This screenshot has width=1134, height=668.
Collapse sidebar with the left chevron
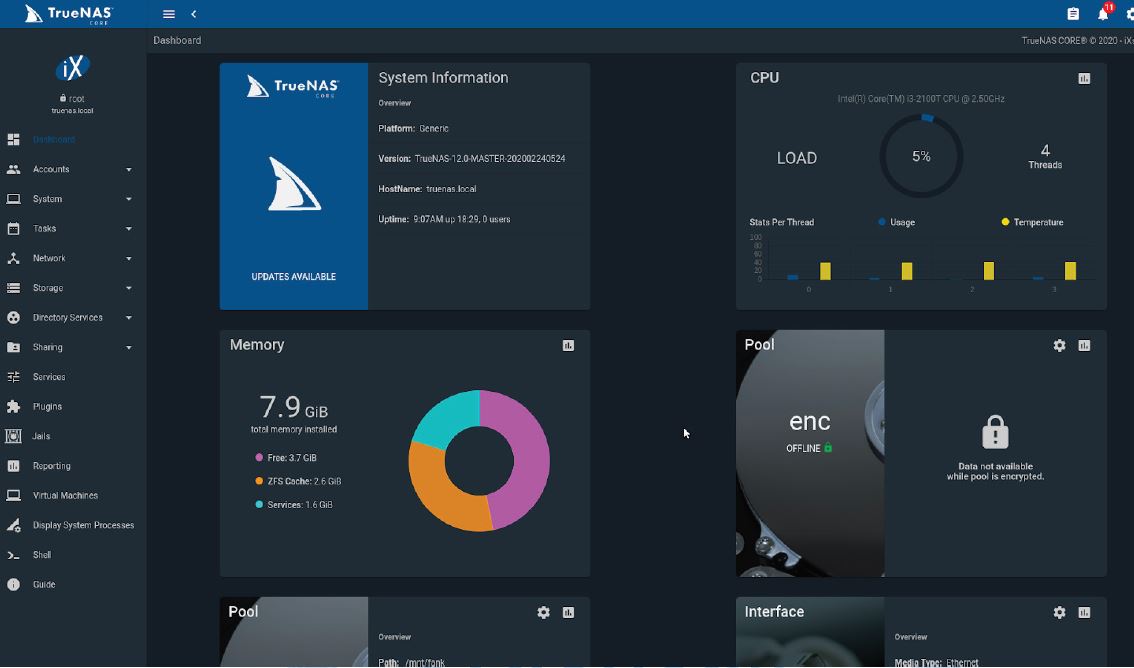click(193, 14)
